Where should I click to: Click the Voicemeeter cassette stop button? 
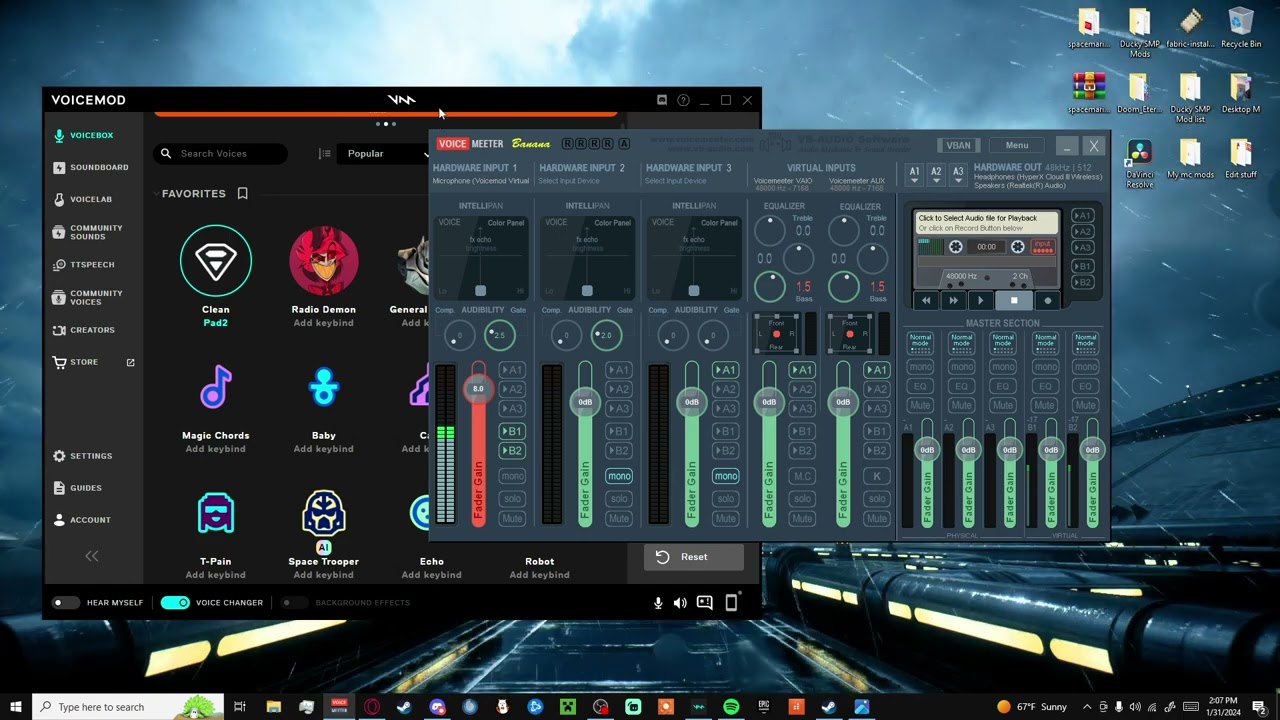coord(1014,300)
